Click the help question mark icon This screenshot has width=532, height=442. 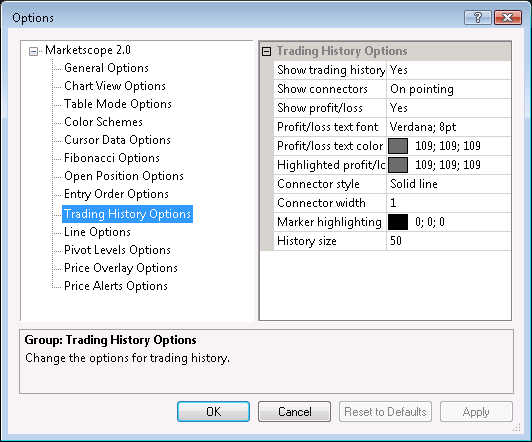[x=478, y=17]
